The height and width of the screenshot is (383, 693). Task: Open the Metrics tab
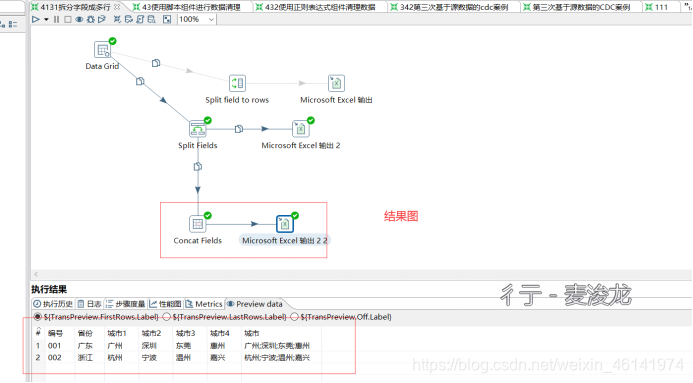click(204, 304)
